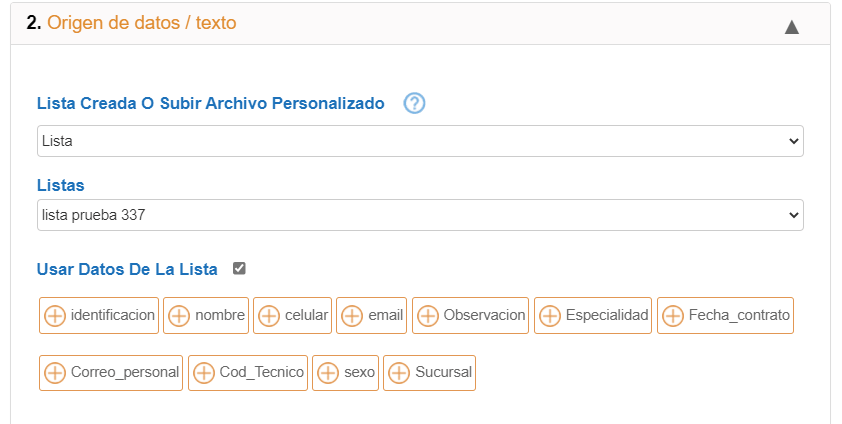Uncheck Usar Datos De La Lista checkbox
The width and height of the screenshot is (842, 424).
pyautogui.click(x=239, y=268)
